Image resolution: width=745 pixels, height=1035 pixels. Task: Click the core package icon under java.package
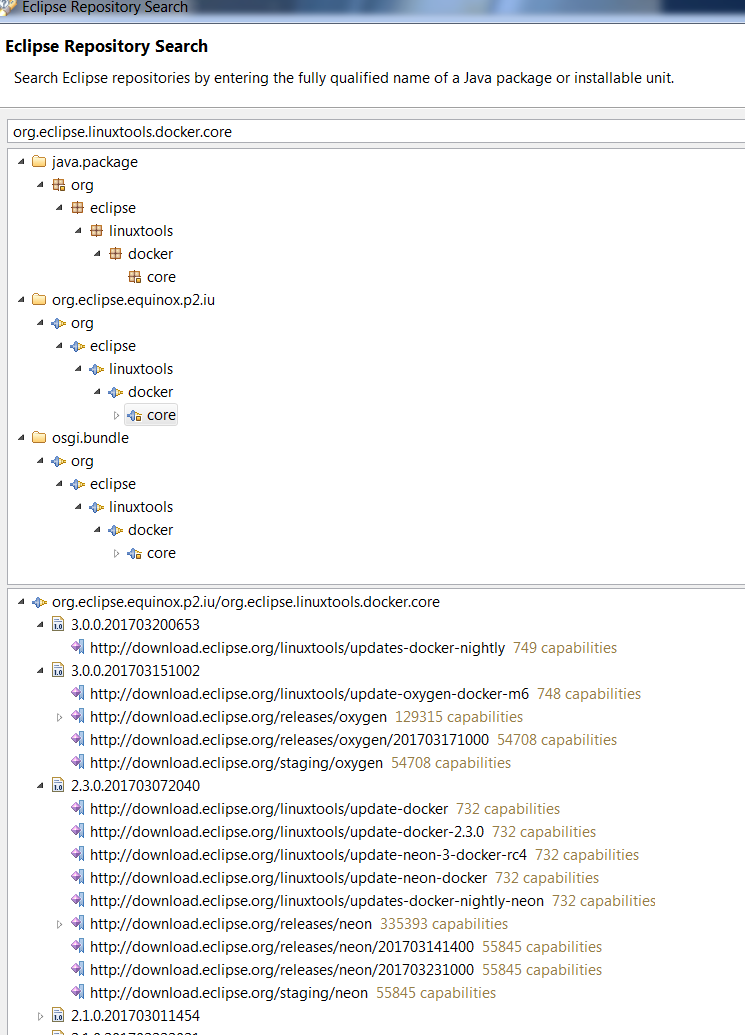click(x=135, y=277)
